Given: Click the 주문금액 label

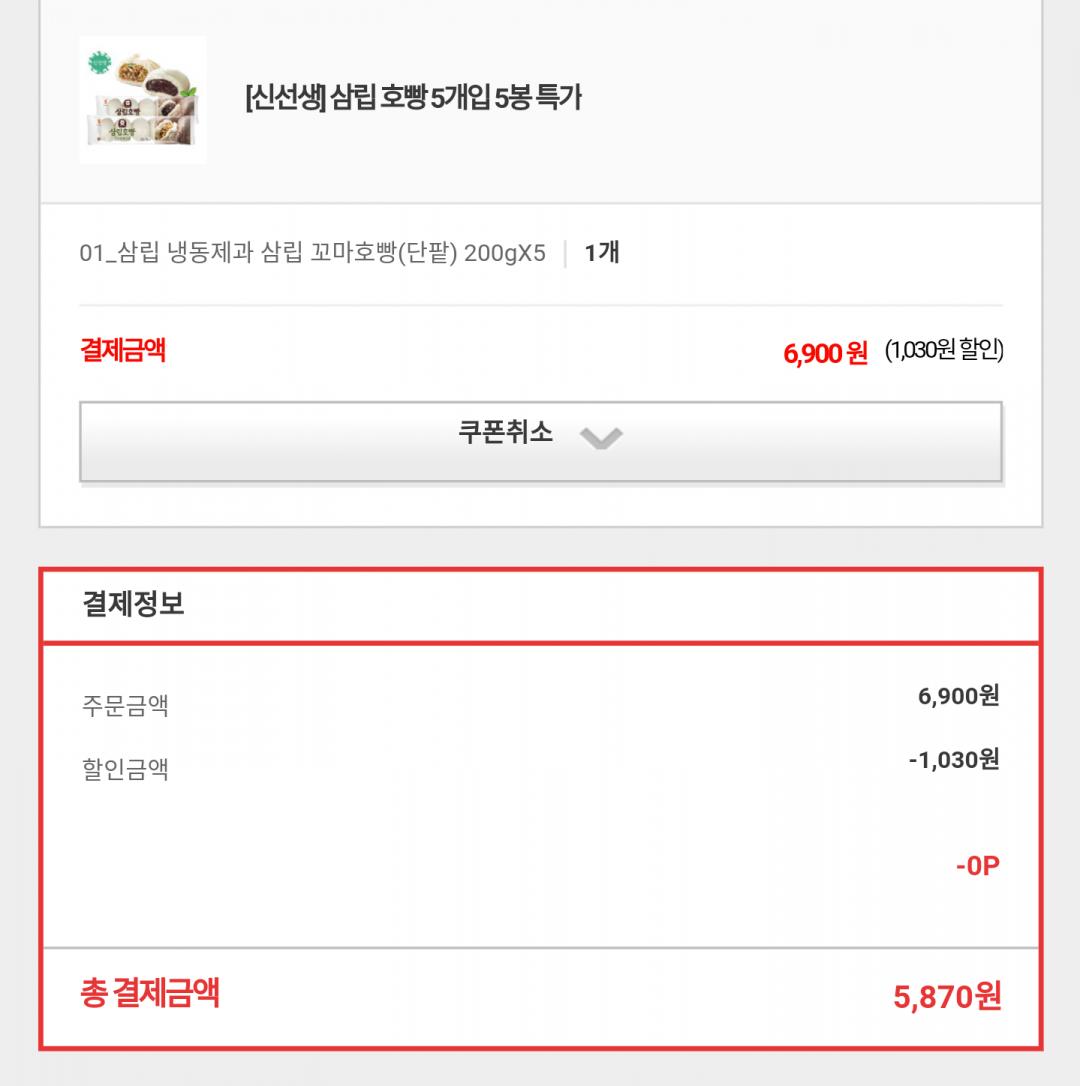Looking at the screenshot, I should pos(125,706).
